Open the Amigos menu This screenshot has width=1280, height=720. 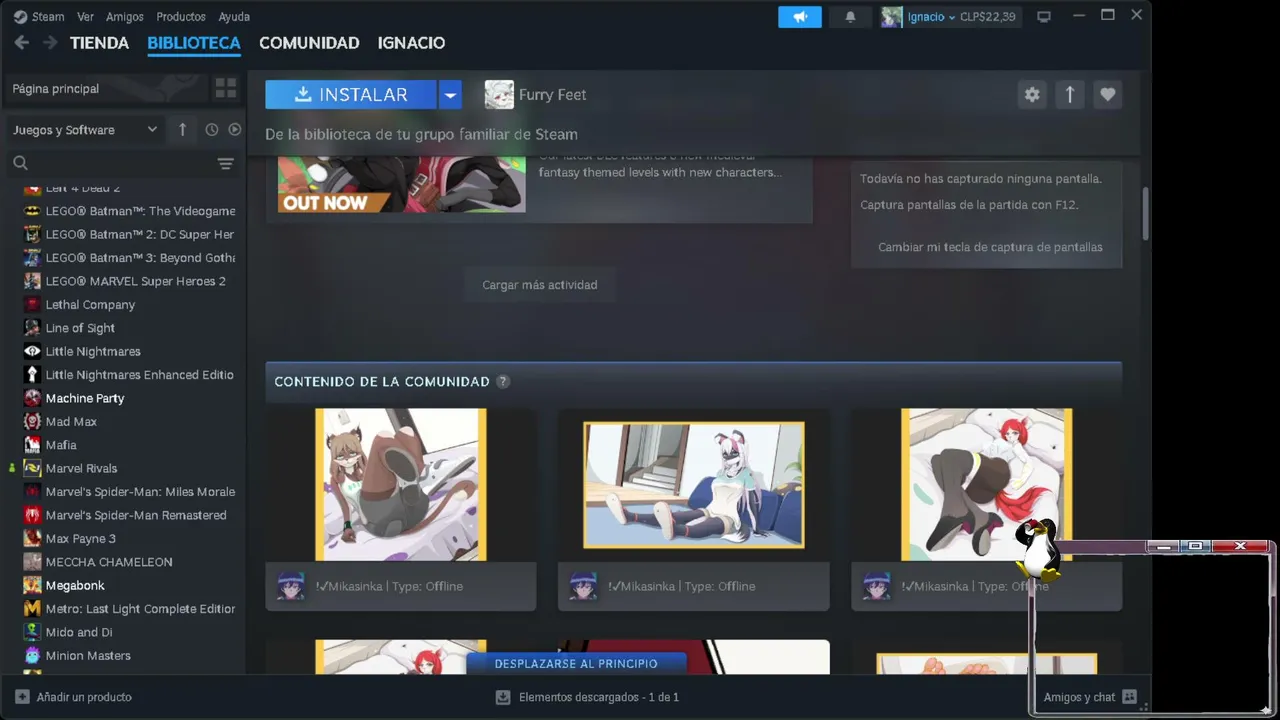point(125,17)
